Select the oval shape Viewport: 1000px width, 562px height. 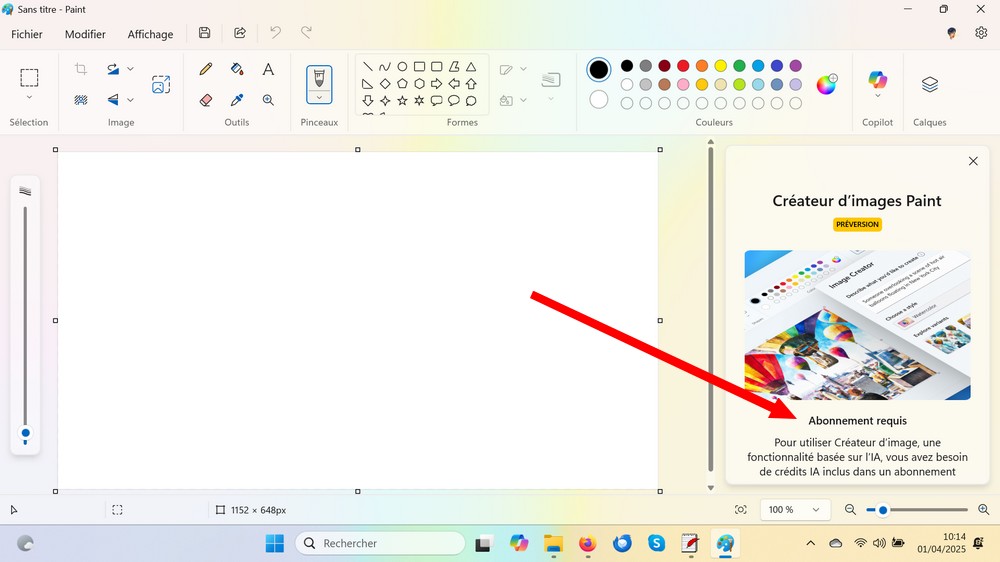tap(402, 66)
